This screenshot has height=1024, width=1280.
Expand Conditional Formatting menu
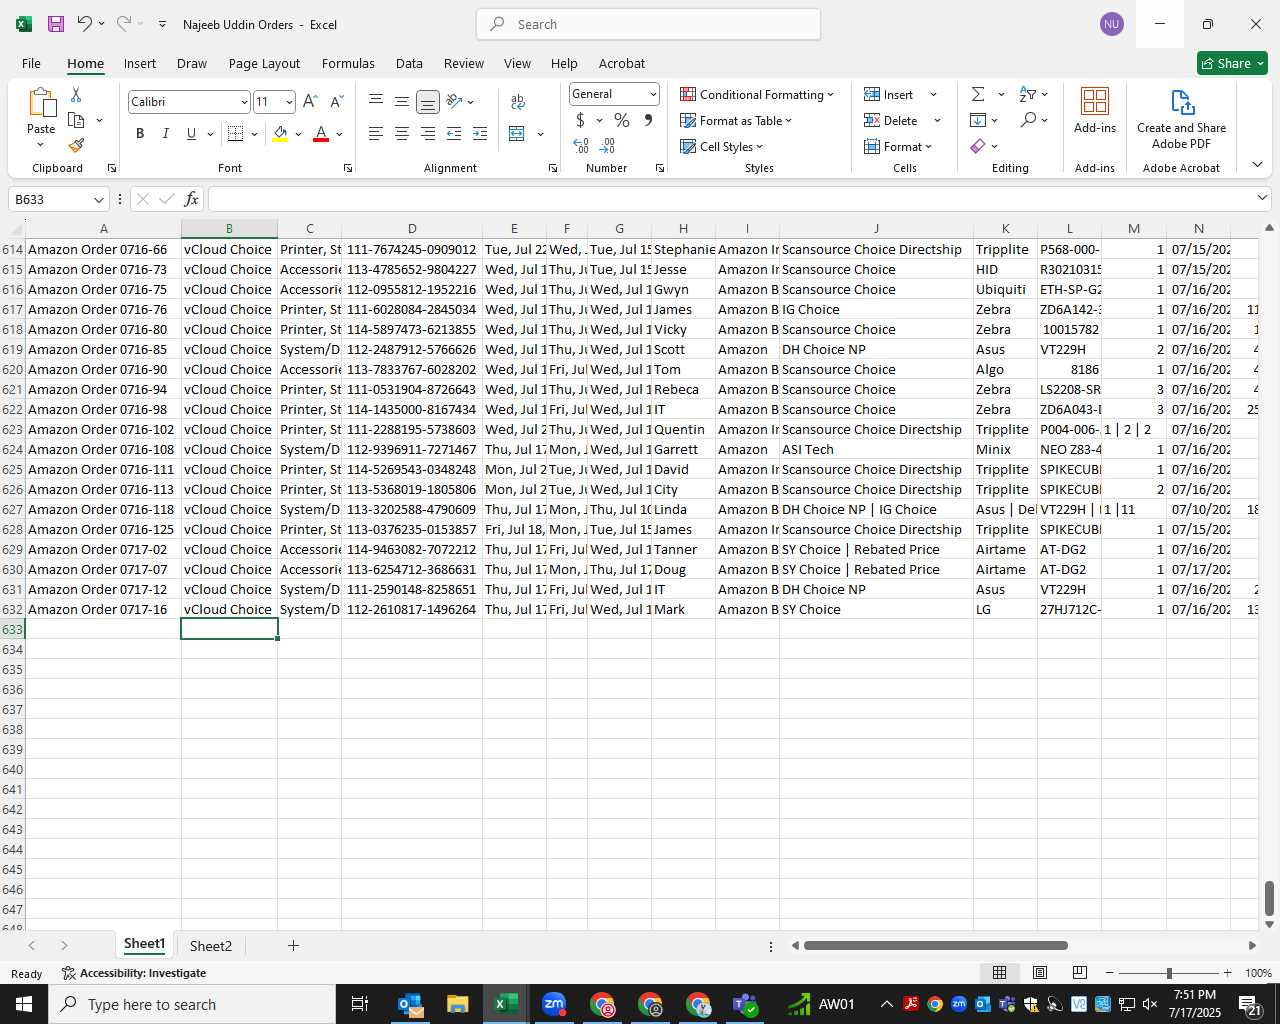coord(758,94)
